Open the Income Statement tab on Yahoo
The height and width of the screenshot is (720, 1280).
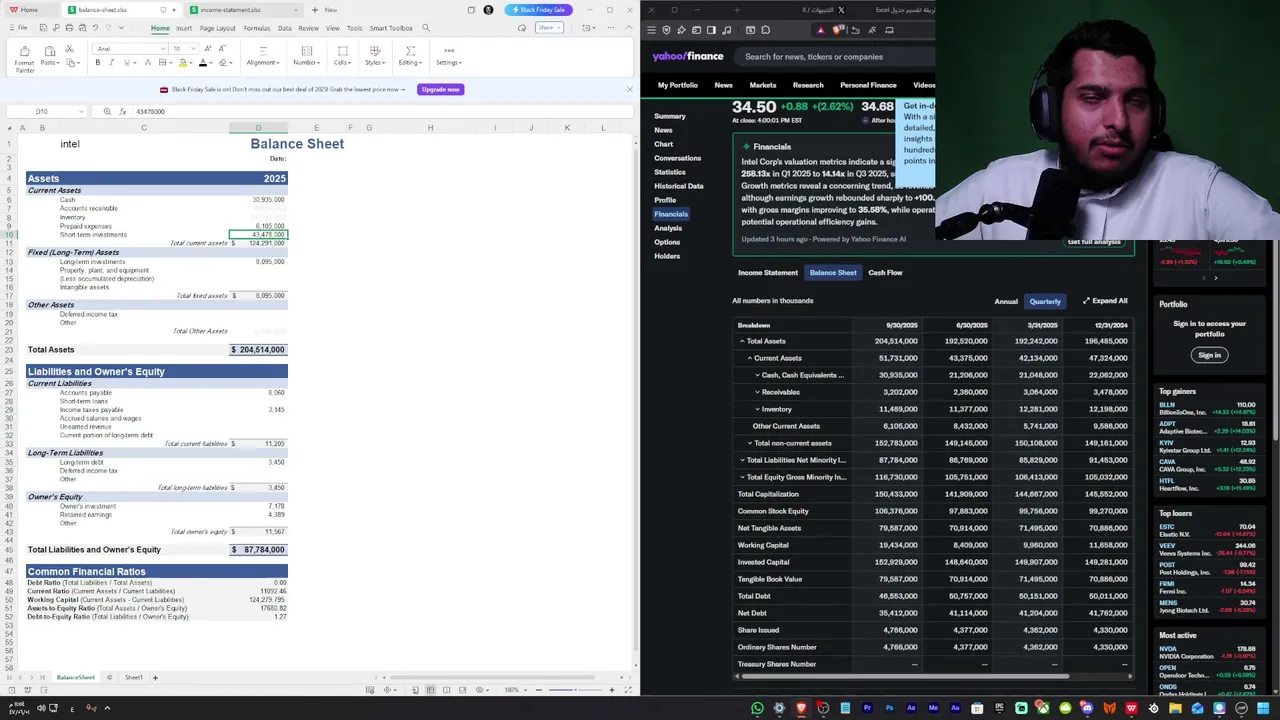(x=768, y=273)
